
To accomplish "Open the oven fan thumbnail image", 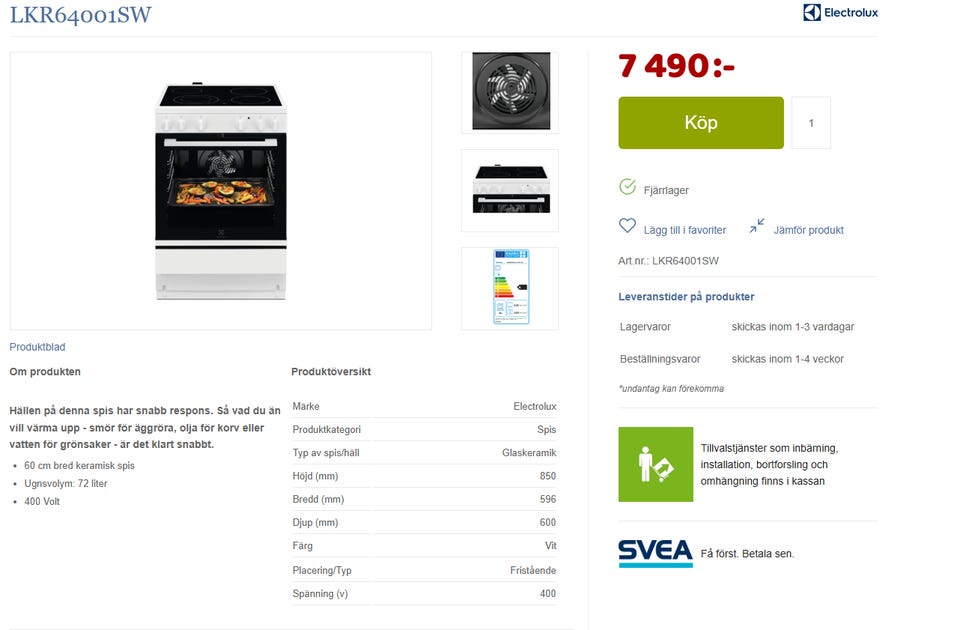I will coord(510,92).
